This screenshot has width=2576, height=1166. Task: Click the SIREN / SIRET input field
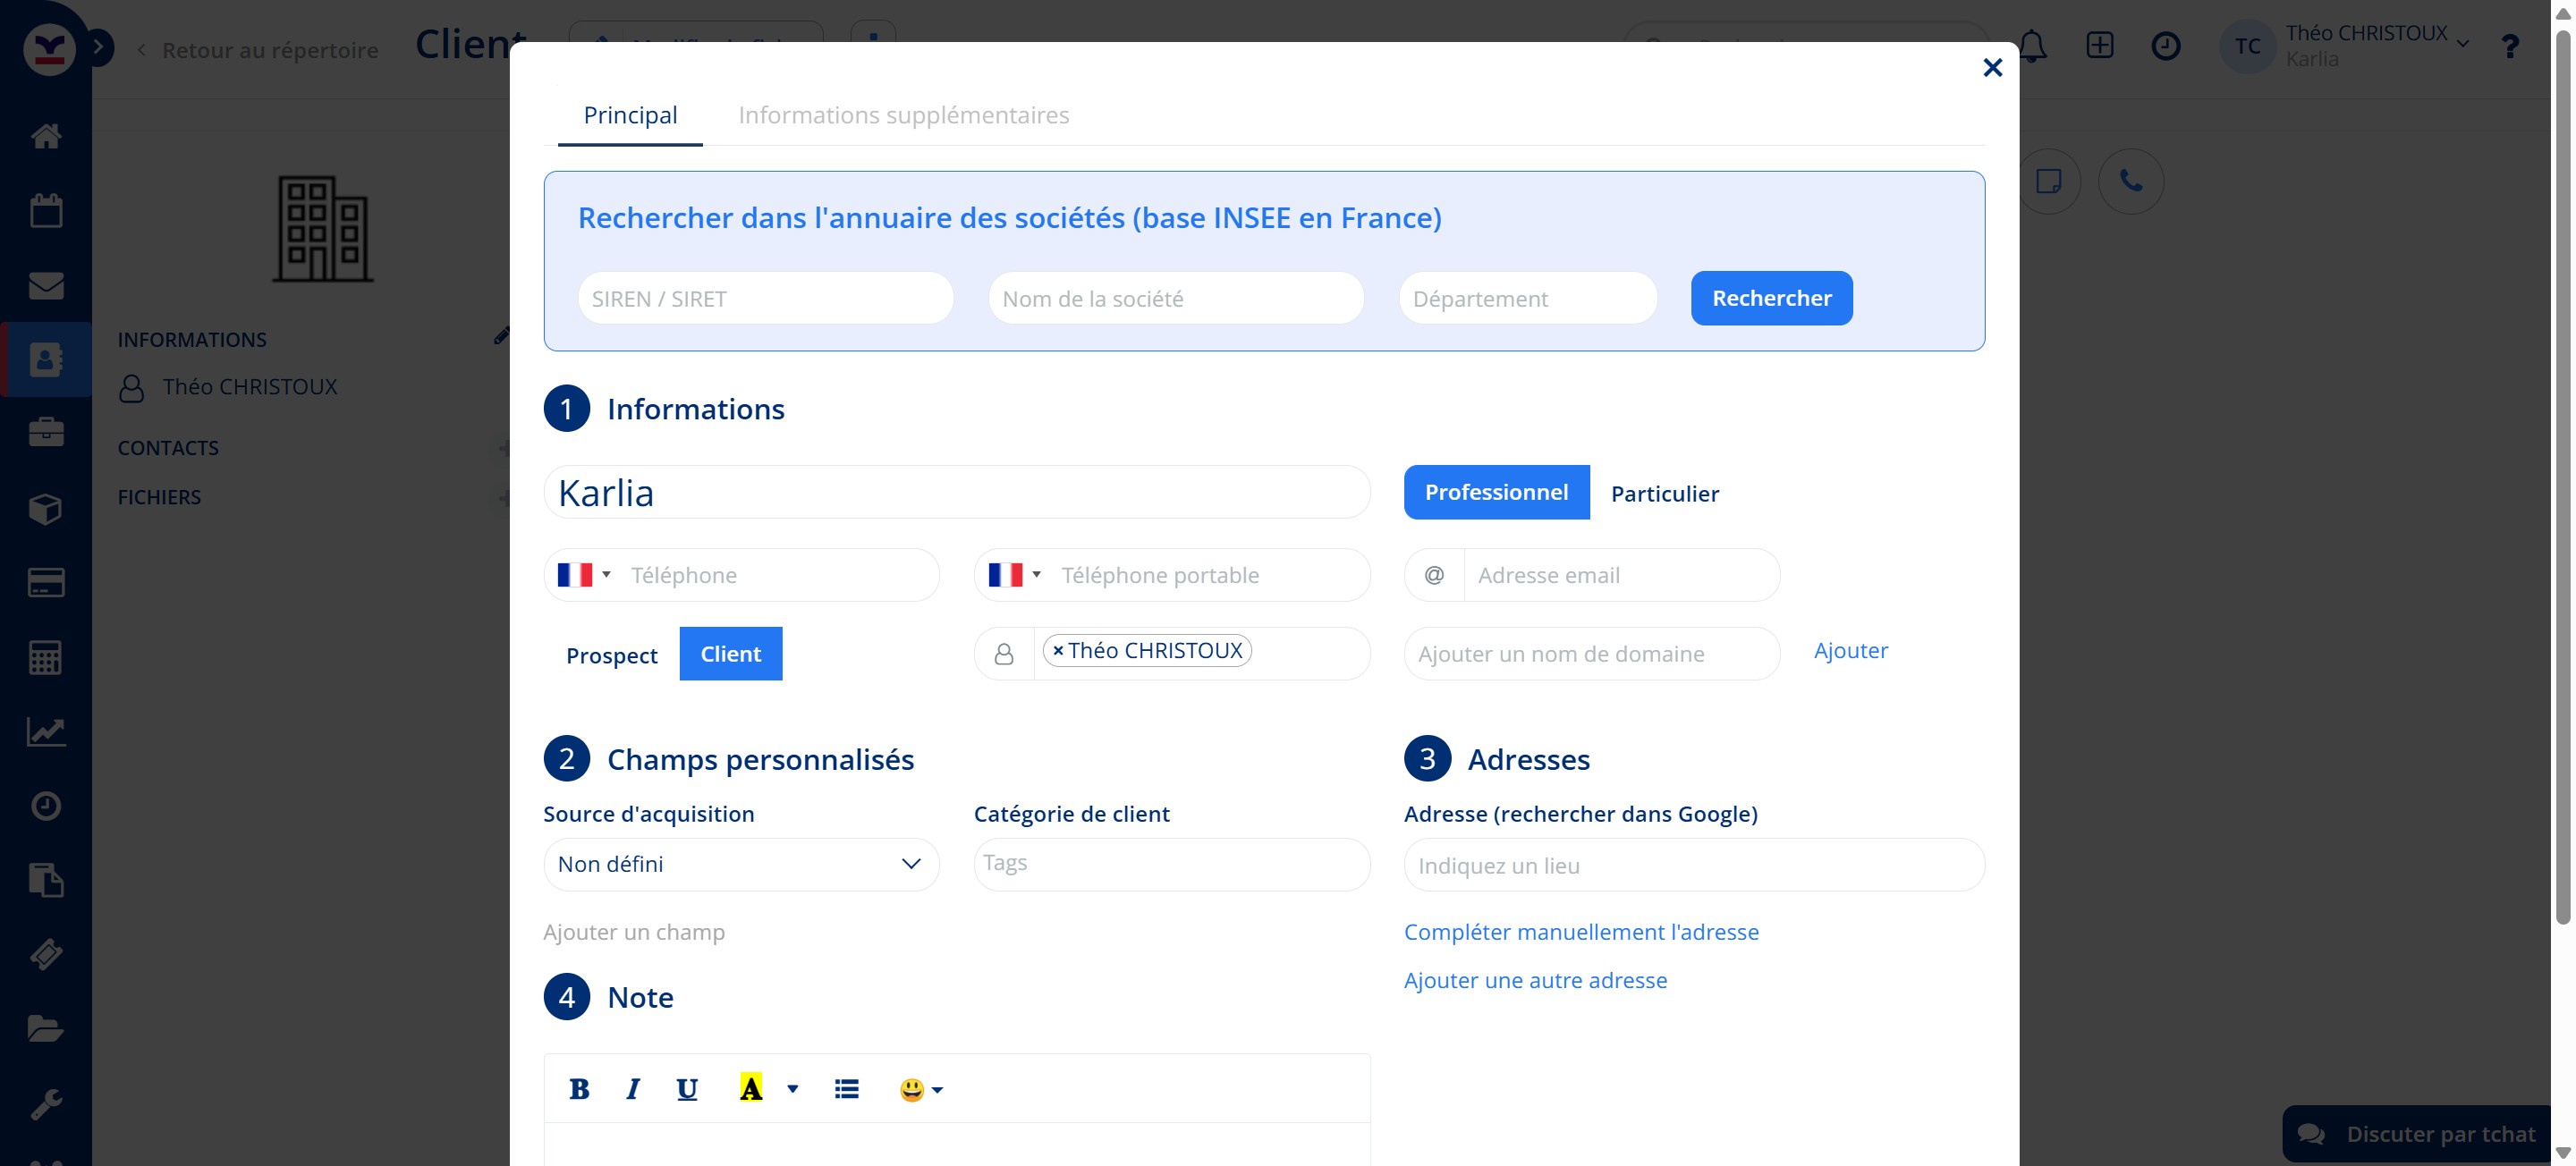tap(765, 299)
